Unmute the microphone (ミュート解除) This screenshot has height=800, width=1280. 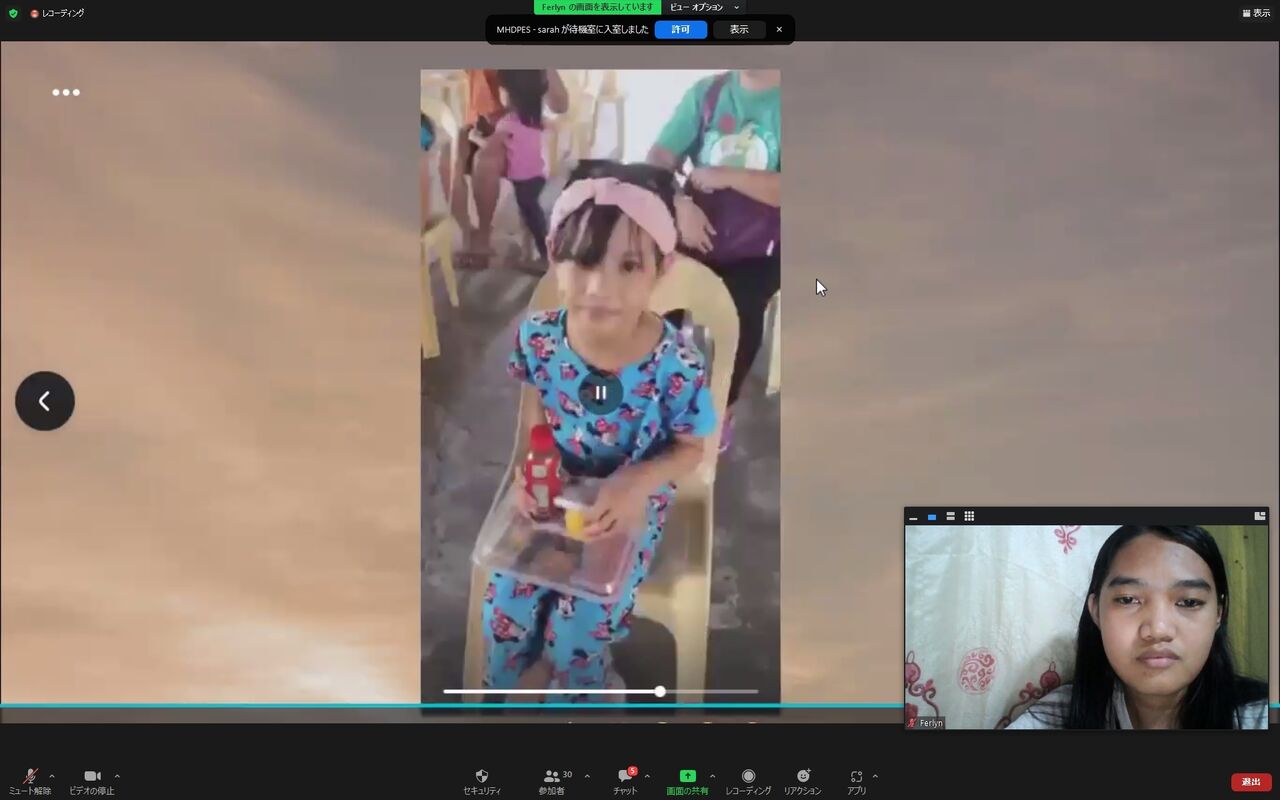30,781
